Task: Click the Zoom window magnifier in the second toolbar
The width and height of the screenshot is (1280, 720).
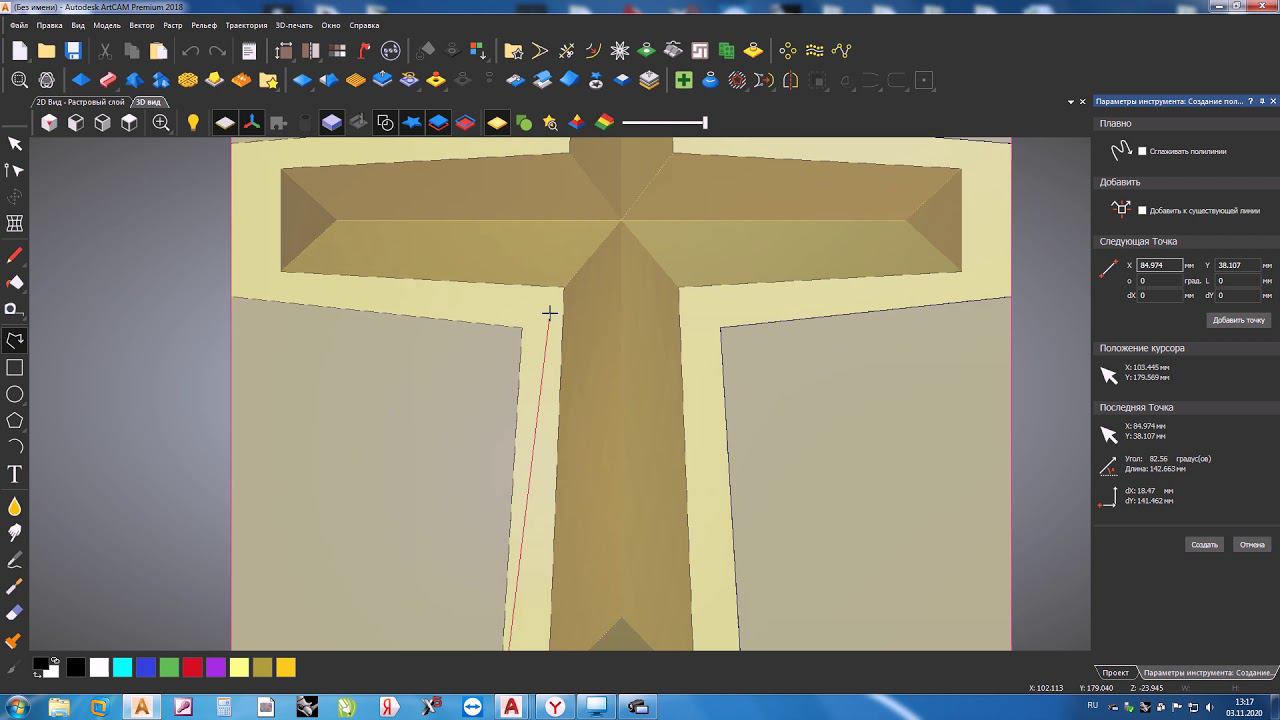Action: coord(20,80)
